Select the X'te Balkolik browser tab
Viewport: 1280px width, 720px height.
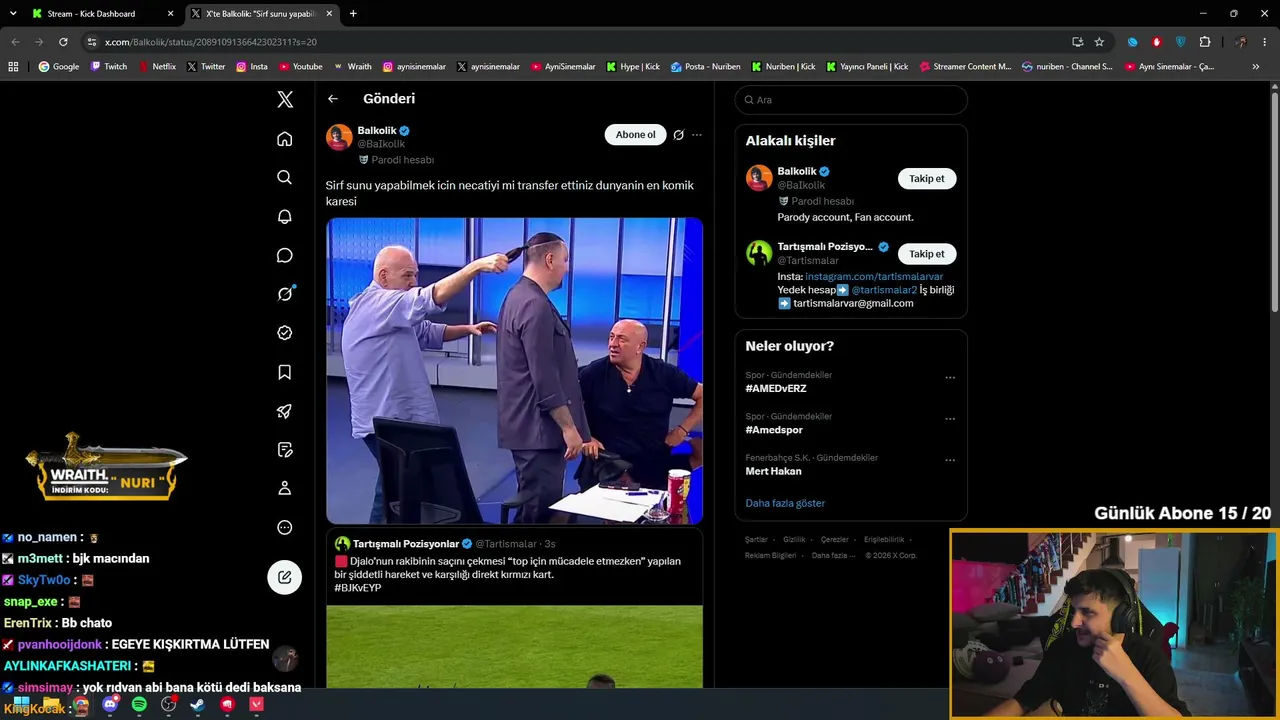click(x=260, y=14)
